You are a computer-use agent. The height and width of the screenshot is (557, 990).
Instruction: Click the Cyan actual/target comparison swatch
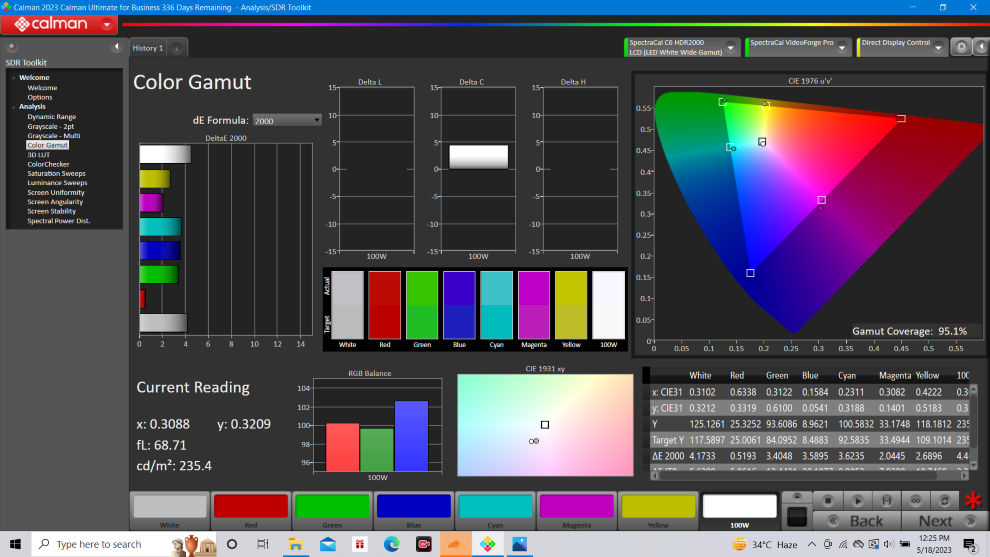click(x=496, y=306)
